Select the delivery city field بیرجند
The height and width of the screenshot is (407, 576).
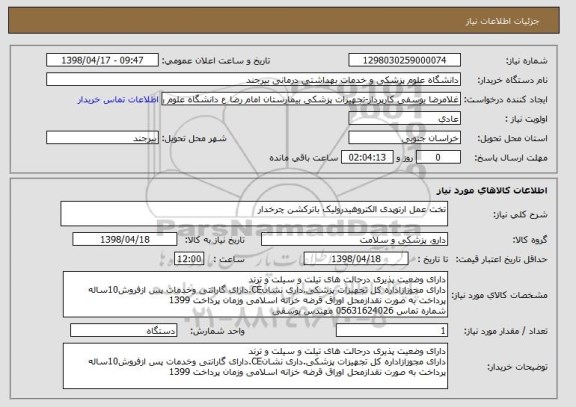click(x=102, y=138)
